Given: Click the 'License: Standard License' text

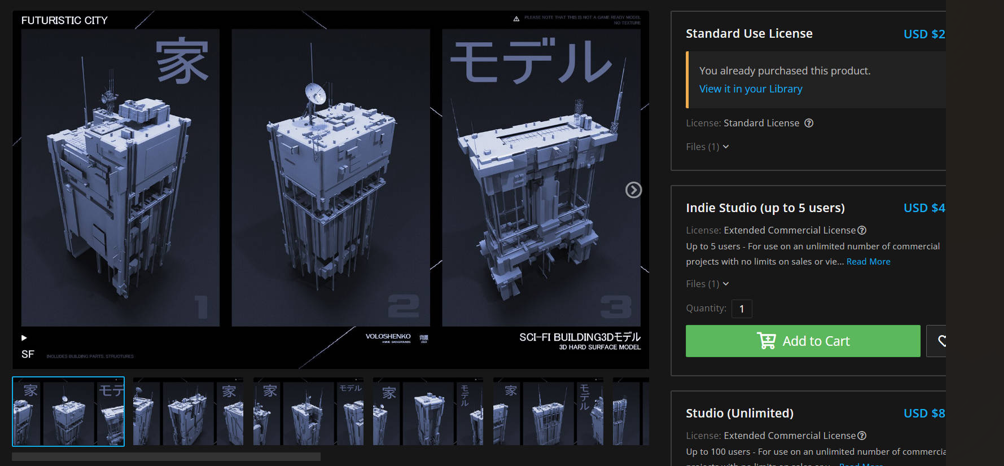Looking at the screenshot, I should pyautogui.click(x=743, y=123).
